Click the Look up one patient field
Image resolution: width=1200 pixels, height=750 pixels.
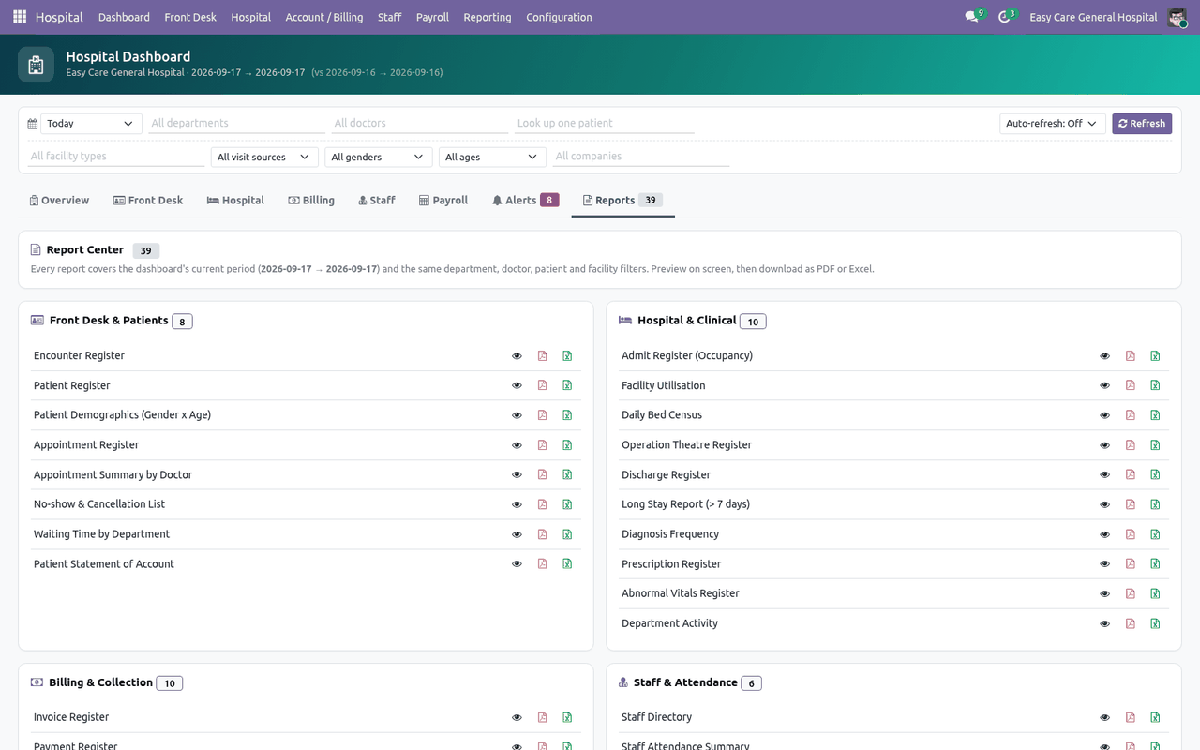coord(604,124)
